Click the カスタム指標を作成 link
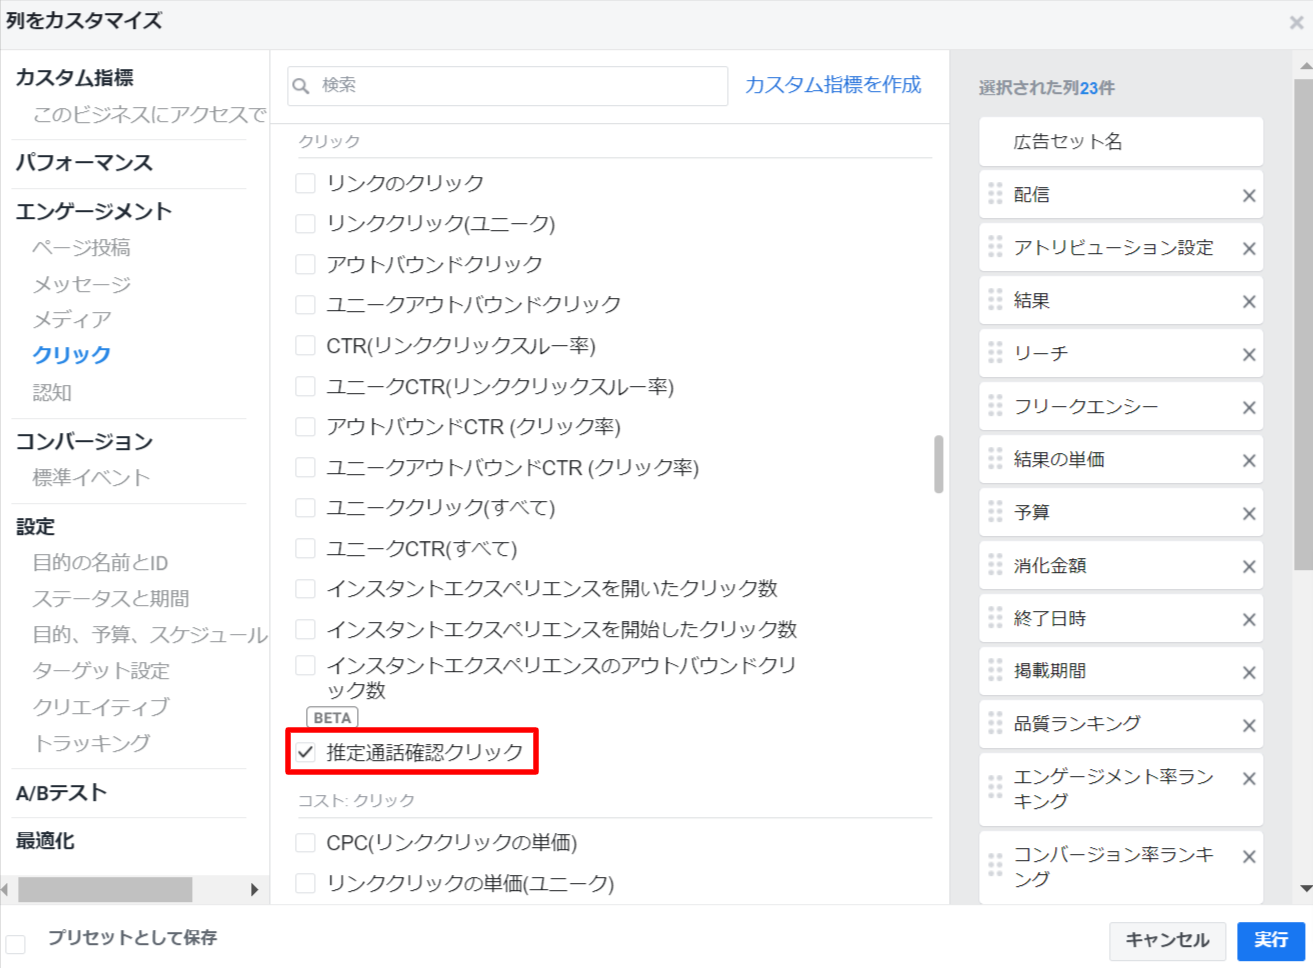1313x968 pixels. tap(832, 85)
